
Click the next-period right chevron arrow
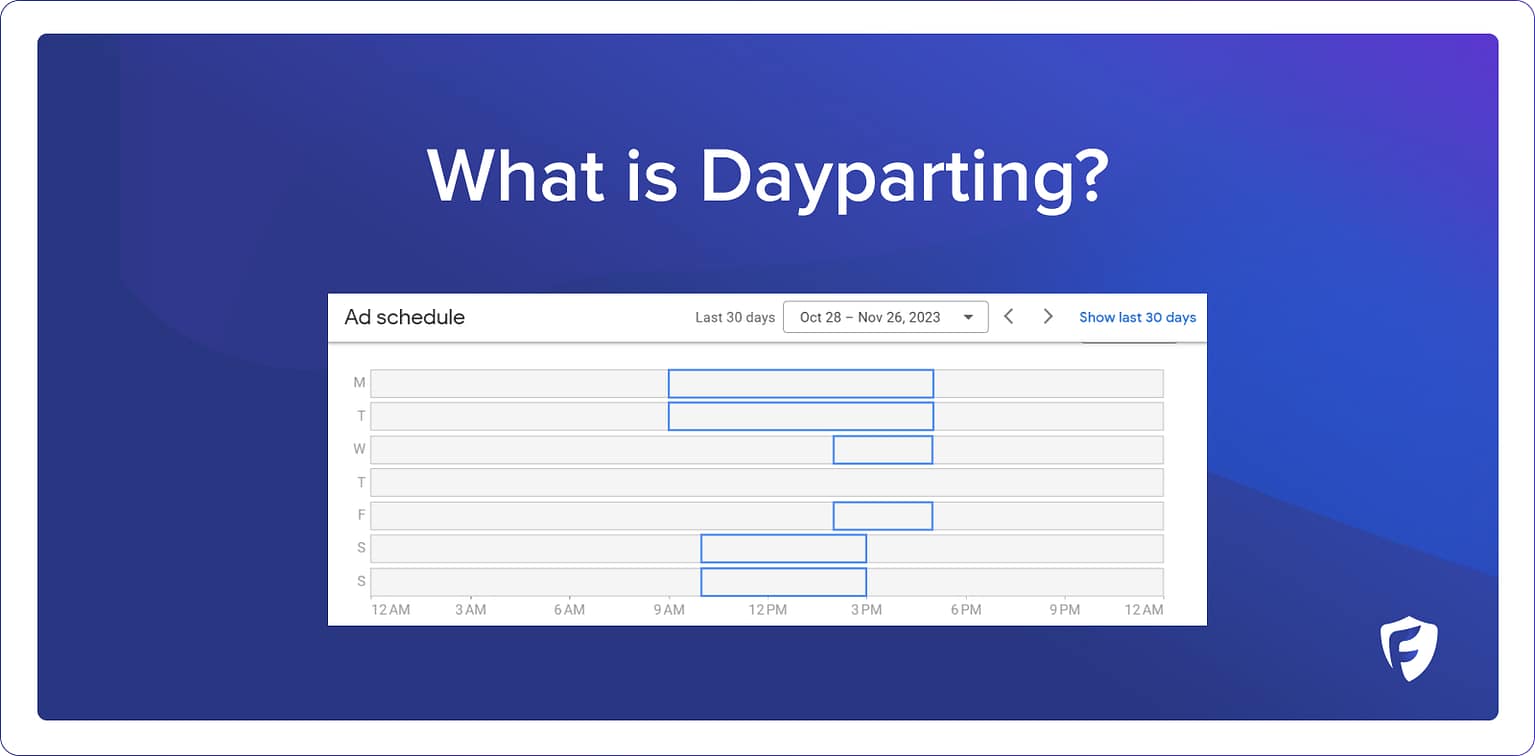[1046, 316]
